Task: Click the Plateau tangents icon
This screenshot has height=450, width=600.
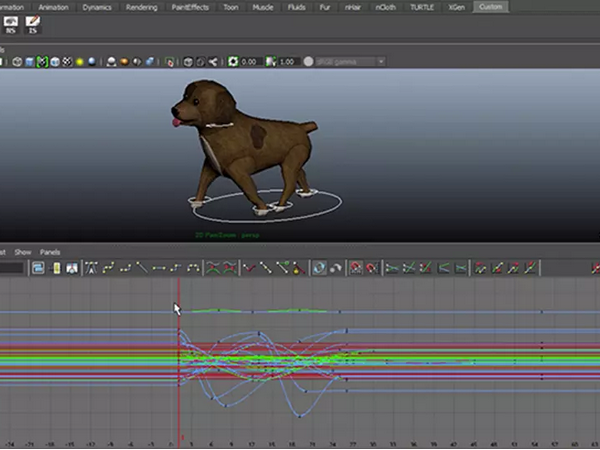Action: [x=193, y=268]
